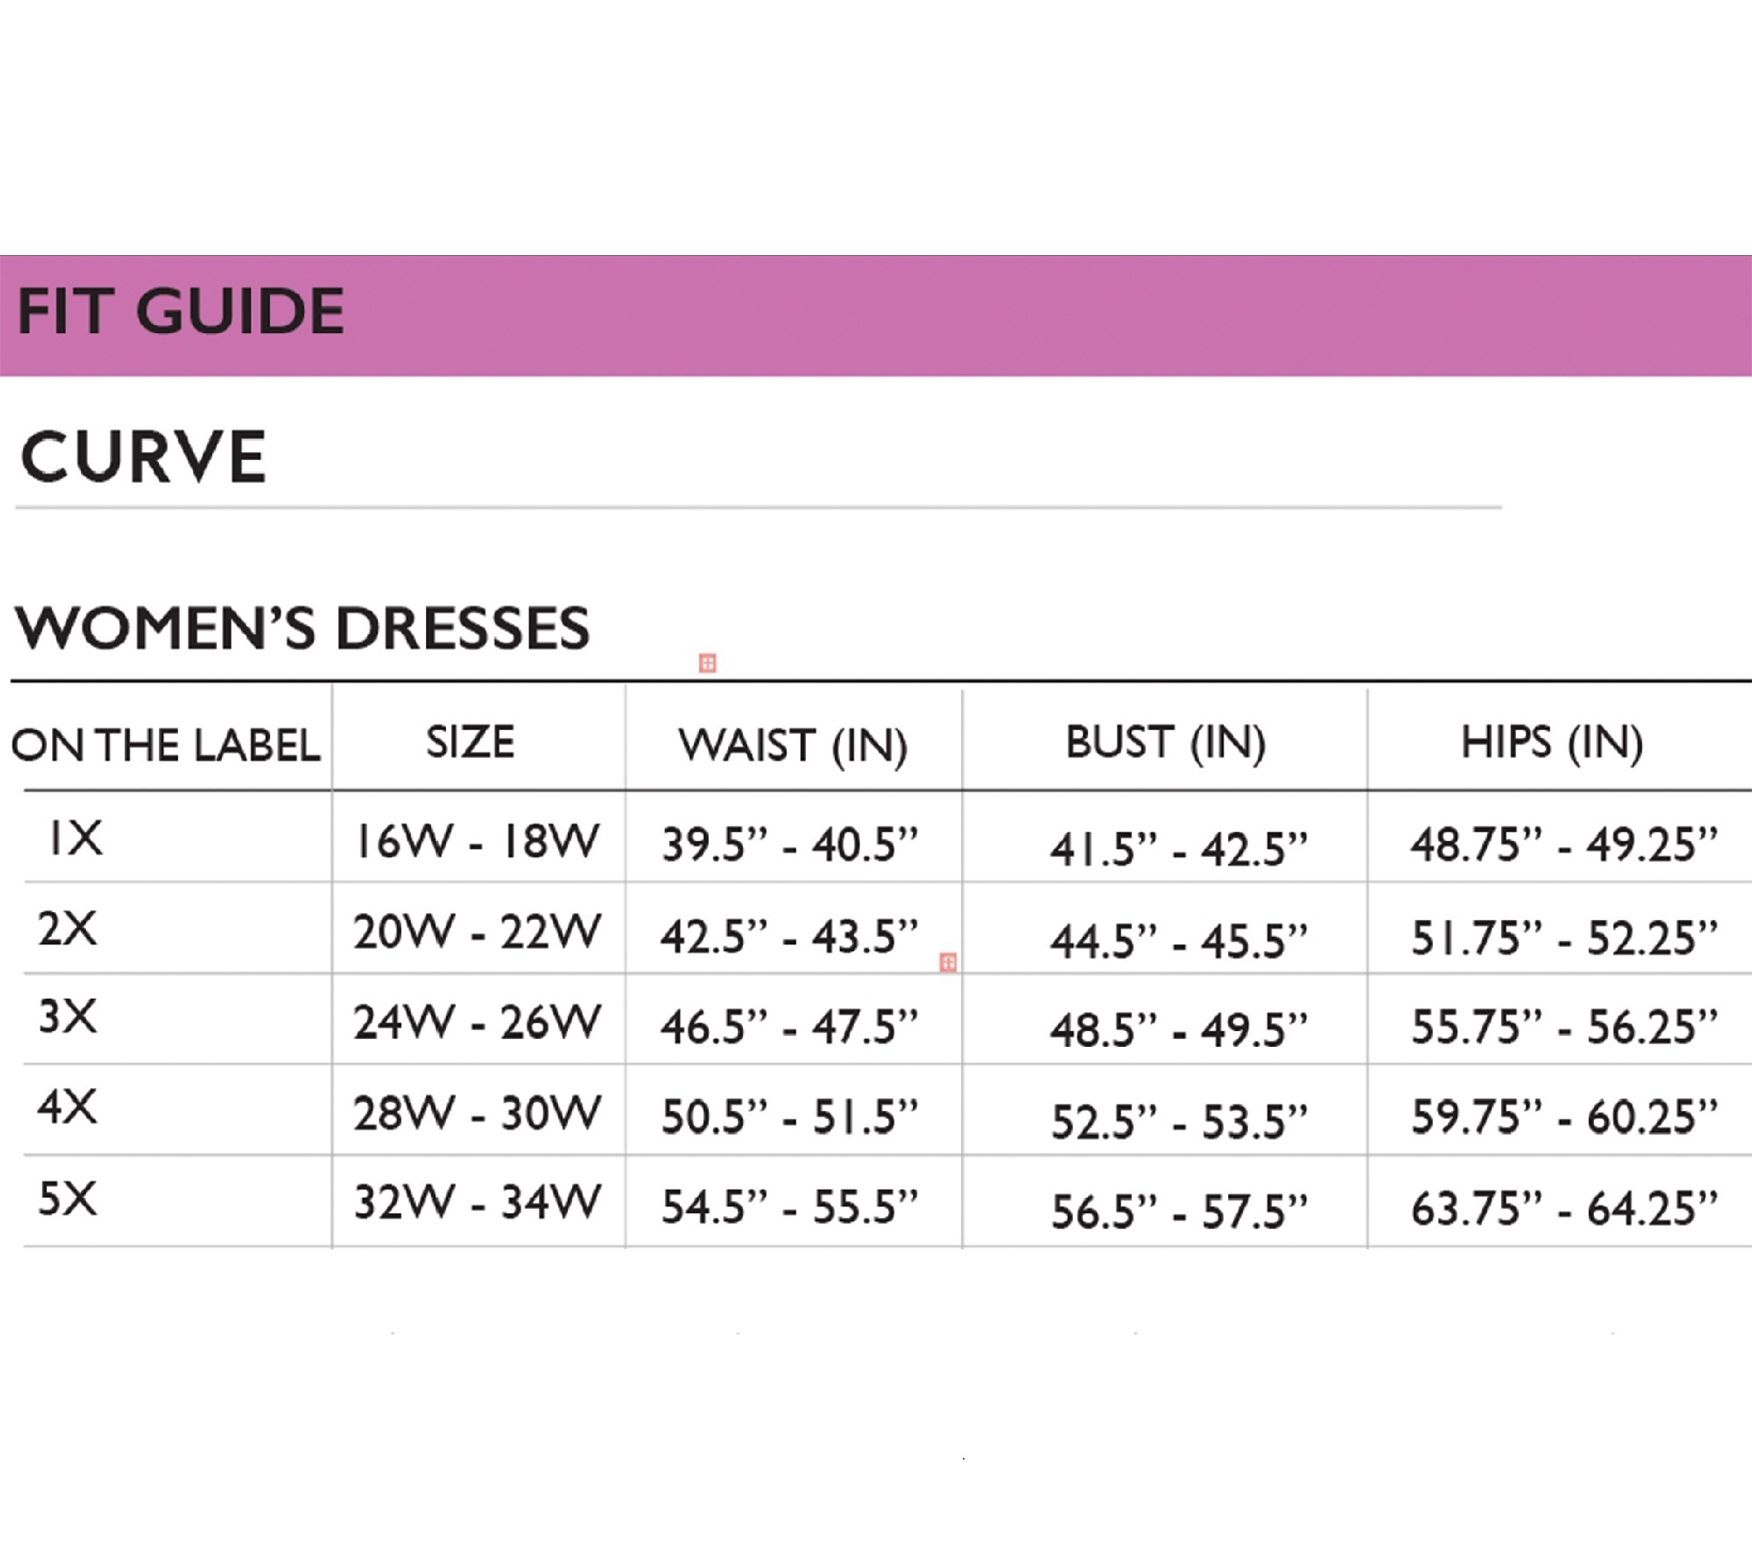Select the 1X label row
Screen dimensions: 1752x1558
click(75, 838)
